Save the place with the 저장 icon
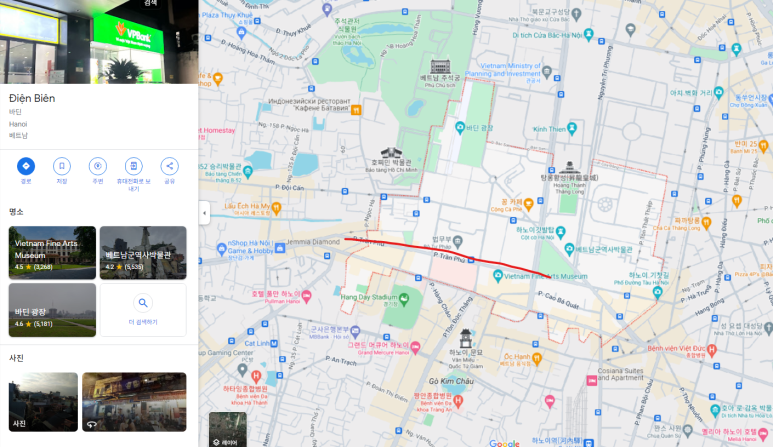This screenshot has height=447, width=773. tap(62, 166)
